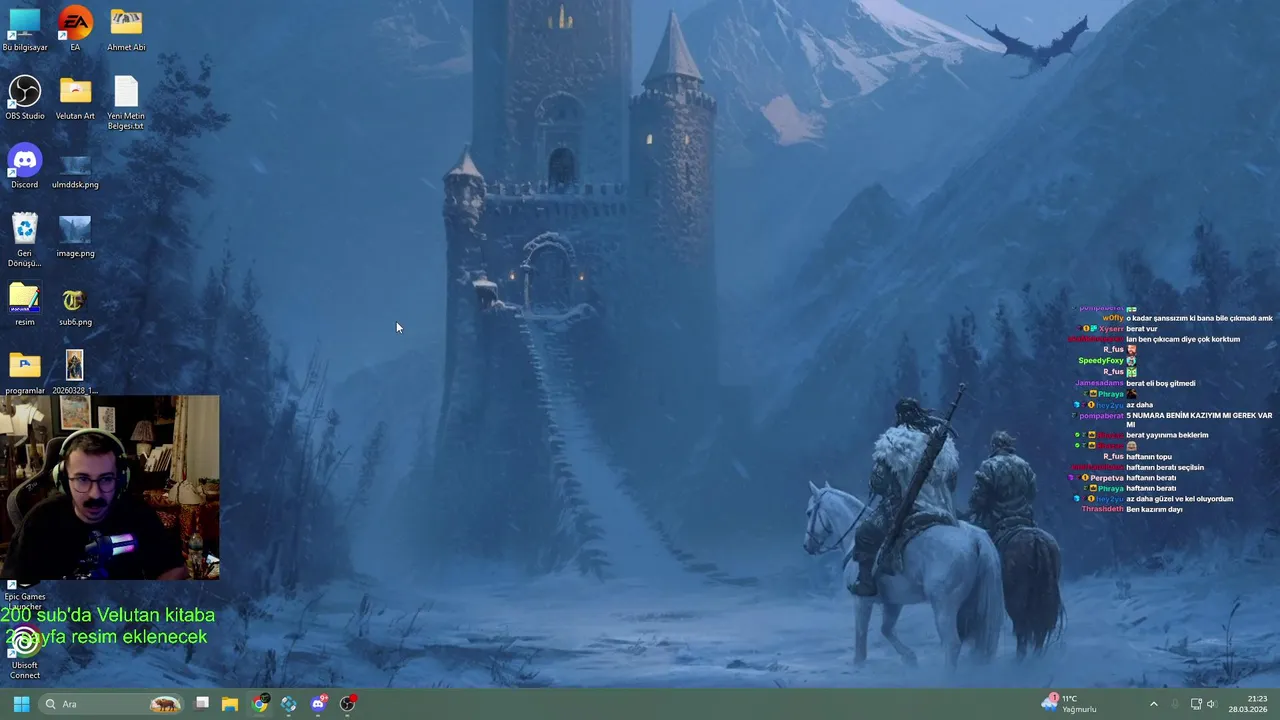Click chat message 'berat yayınıma beklerim'
The height and width of the screenshot is (720, 1280).
click(1167, 436)
